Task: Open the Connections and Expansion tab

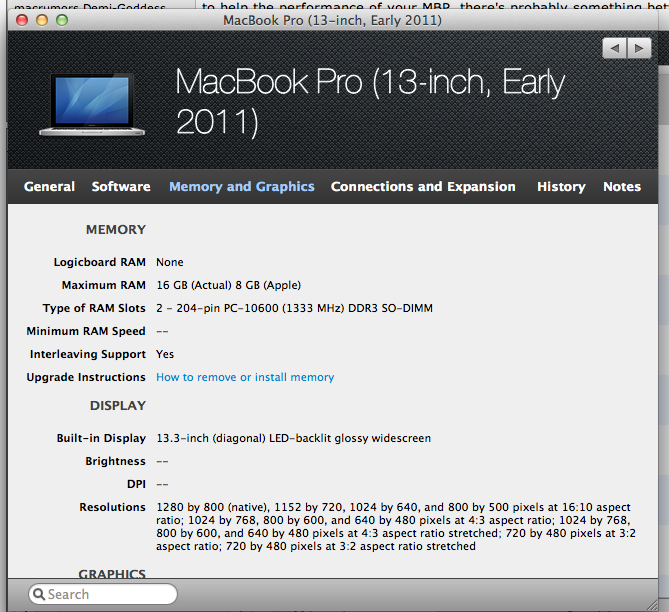Action: coord(423,187)
